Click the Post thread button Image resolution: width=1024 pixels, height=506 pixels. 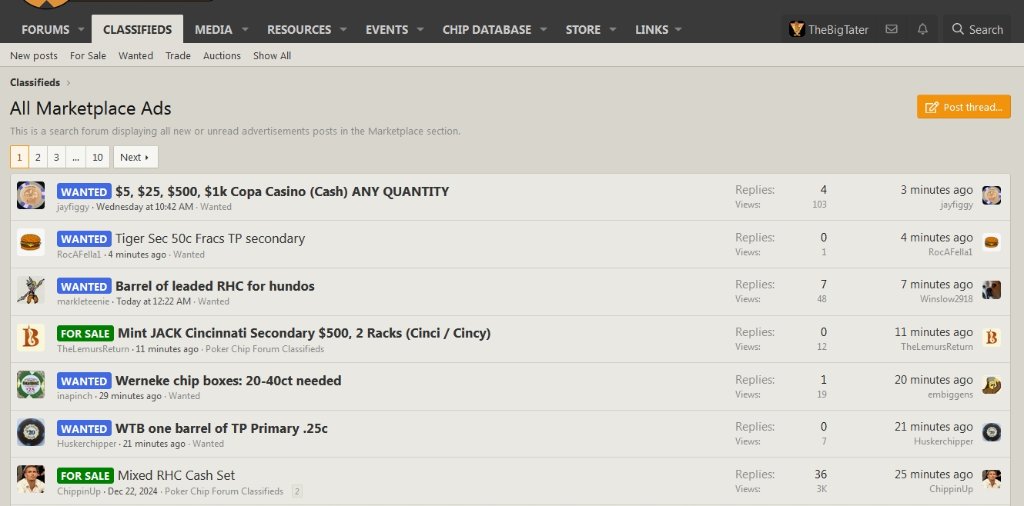(x=964, y=107)
